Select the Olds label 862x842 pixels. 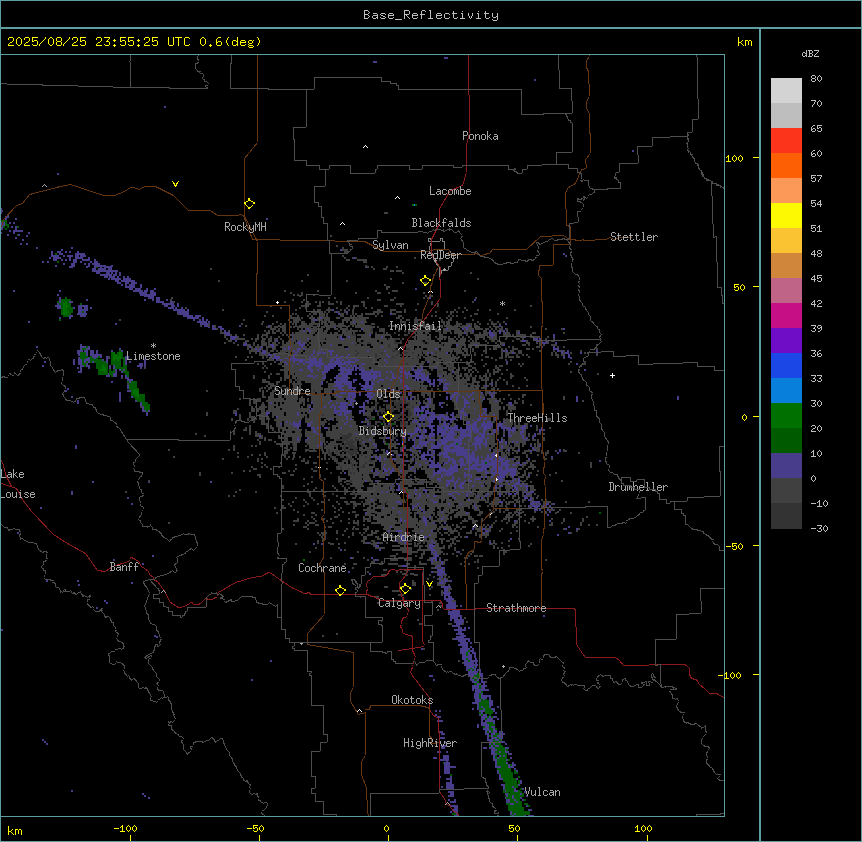[388, 394]
